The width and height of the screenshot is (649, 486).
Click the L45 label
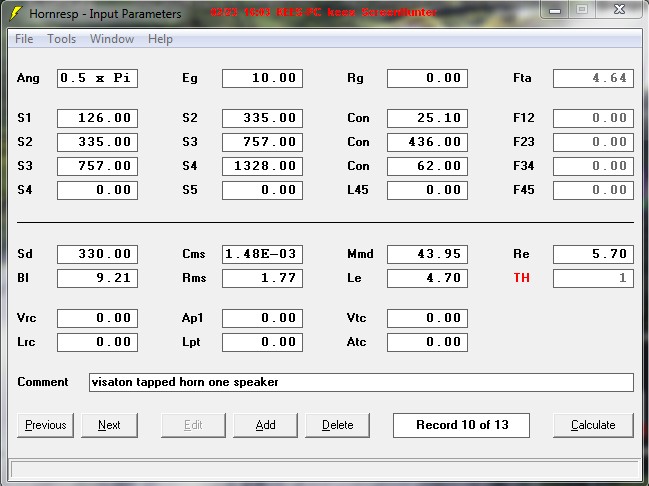click(358, 190)
